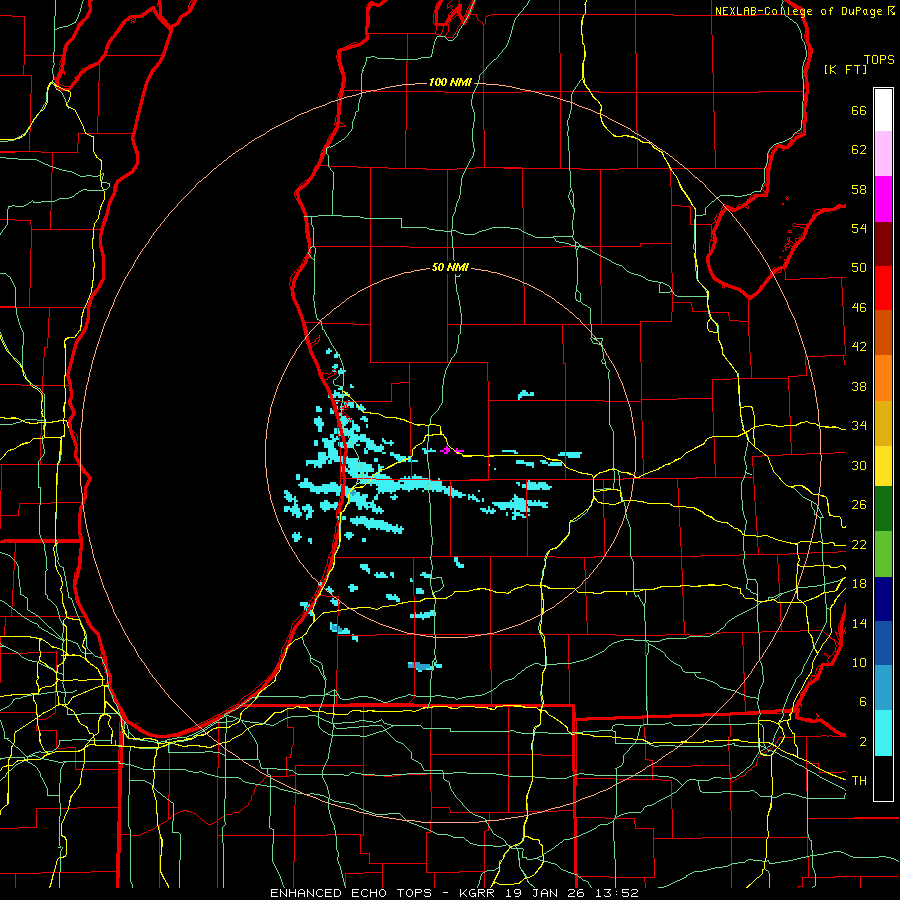Click the magenta echo near the radar center
Screen dimensions: 900x900
pyautogui.click(x=451, y=451)
